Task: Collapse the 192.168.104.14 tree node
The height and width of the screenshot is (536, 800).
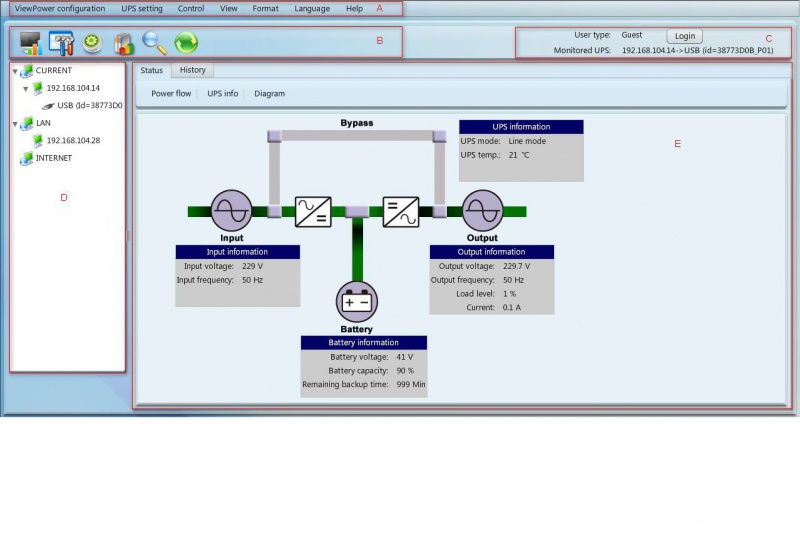Action: point(26,89)
